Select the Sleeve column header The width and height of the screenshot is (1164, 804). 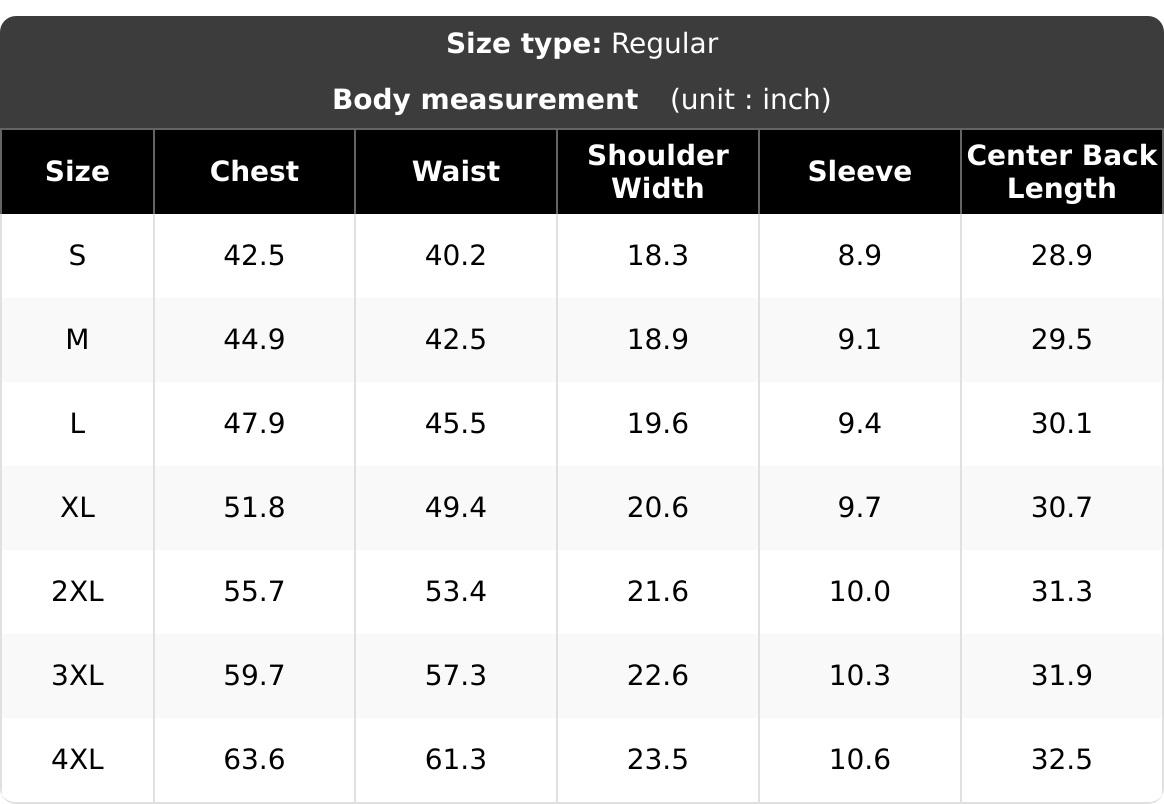point(860,171)
